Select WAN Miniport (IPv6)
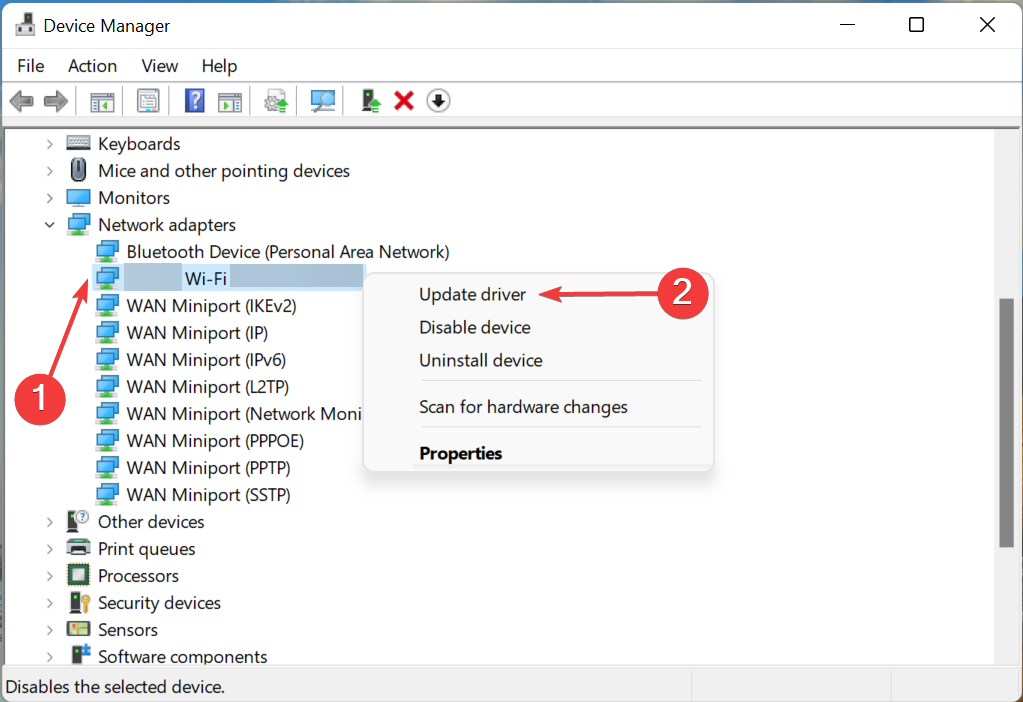1023x702 pixels. tap(206, 360)
